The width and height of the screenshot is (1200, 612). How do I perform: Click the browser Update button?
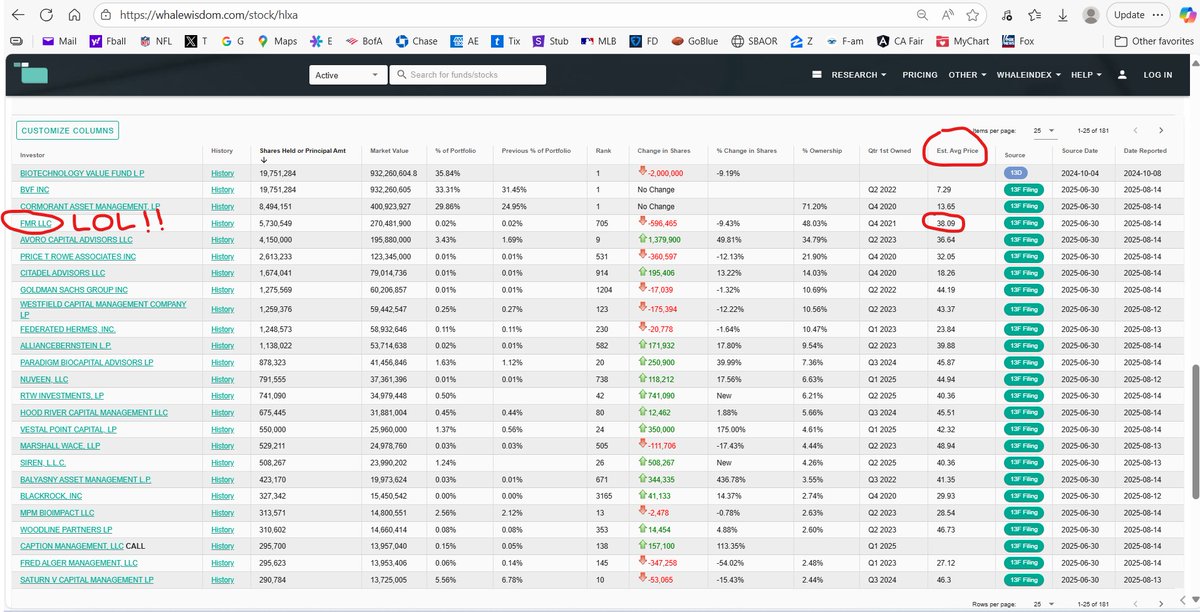click(1129, 15)
